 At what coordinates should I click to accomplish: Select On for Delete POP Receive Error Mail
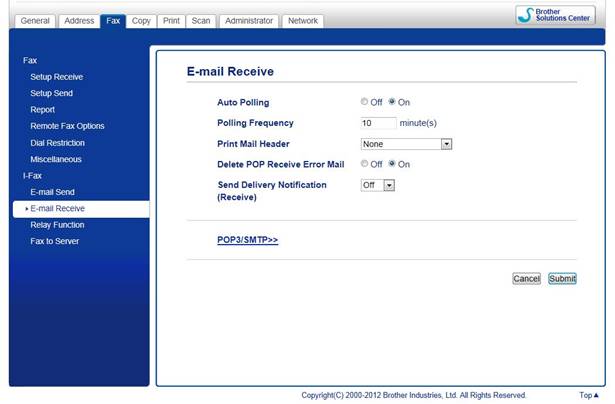(x=392, y=164)
